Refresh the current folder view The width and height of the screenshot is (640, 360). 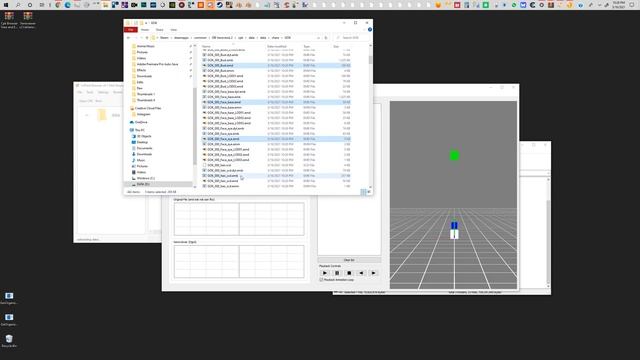point(326,38)
